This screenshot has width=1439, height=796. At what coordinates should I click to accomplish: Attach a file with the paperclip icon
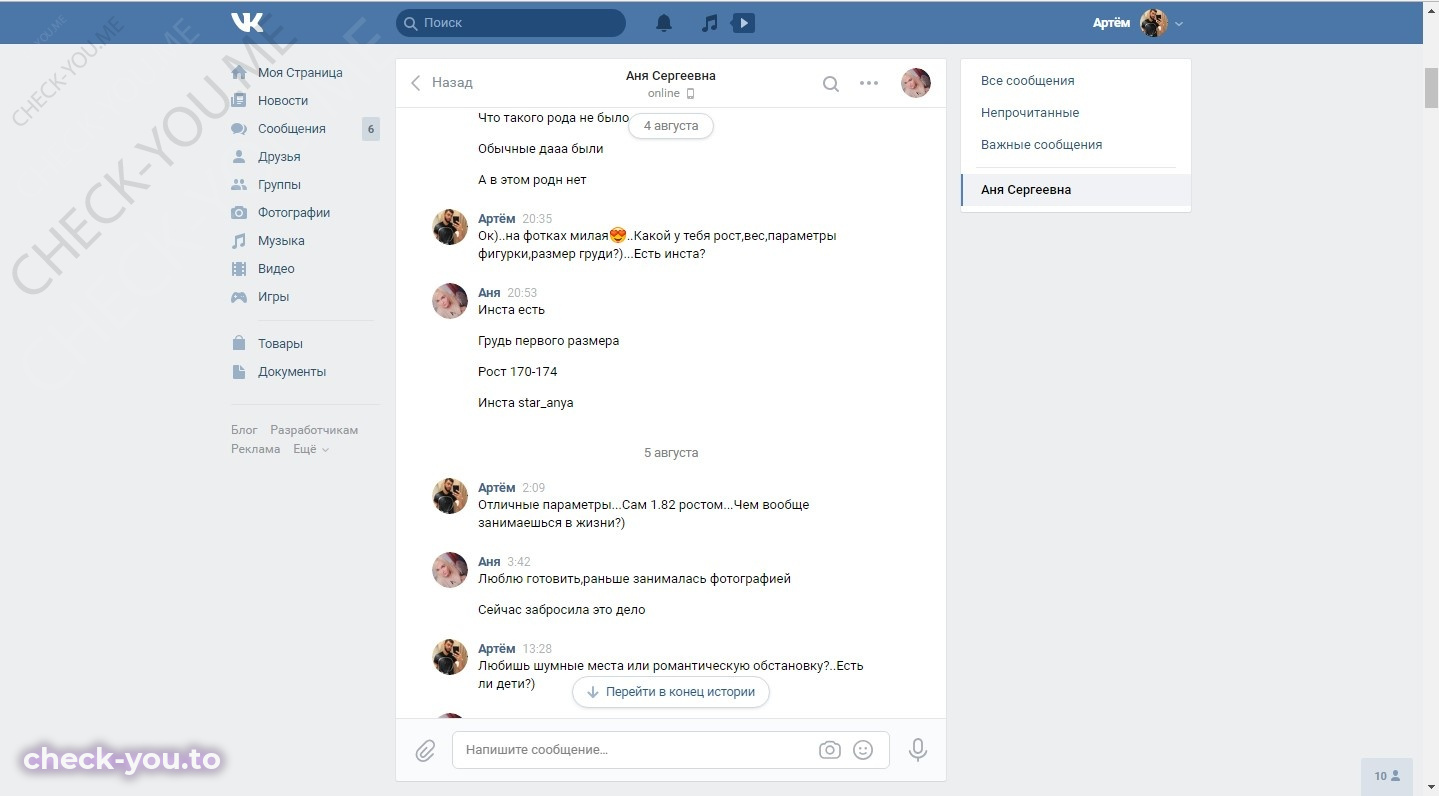(x=425, y=750)
